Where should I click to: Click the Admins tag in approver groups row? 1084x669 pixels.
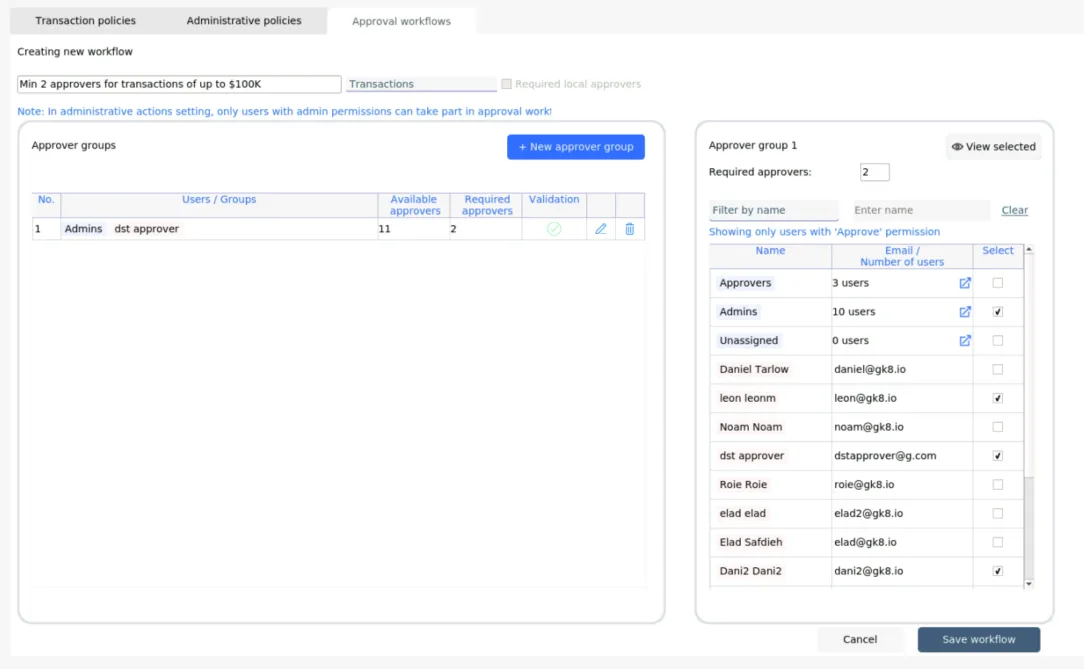(83, 229)
